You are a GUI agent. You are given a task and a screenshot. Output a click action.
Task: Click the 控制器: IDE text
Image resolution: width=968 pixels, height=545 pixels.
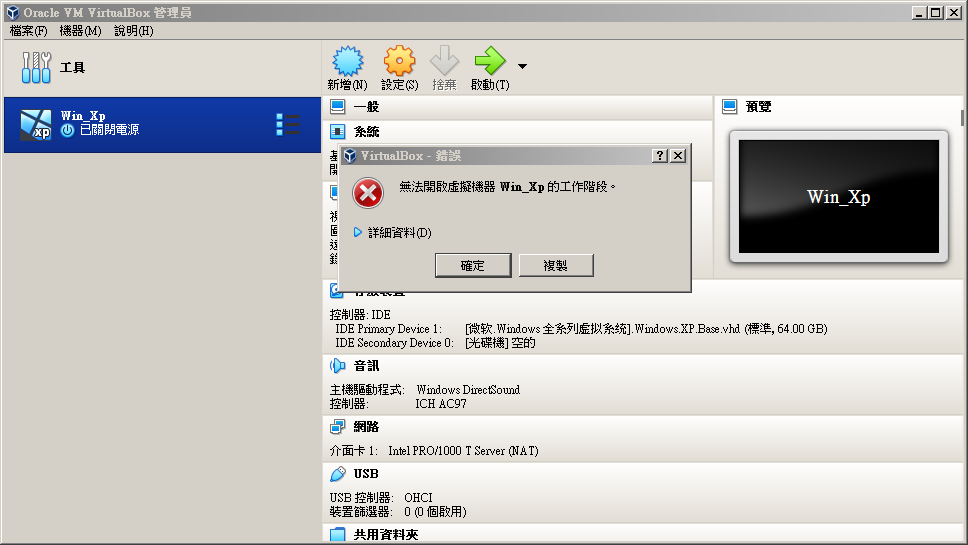360,315
